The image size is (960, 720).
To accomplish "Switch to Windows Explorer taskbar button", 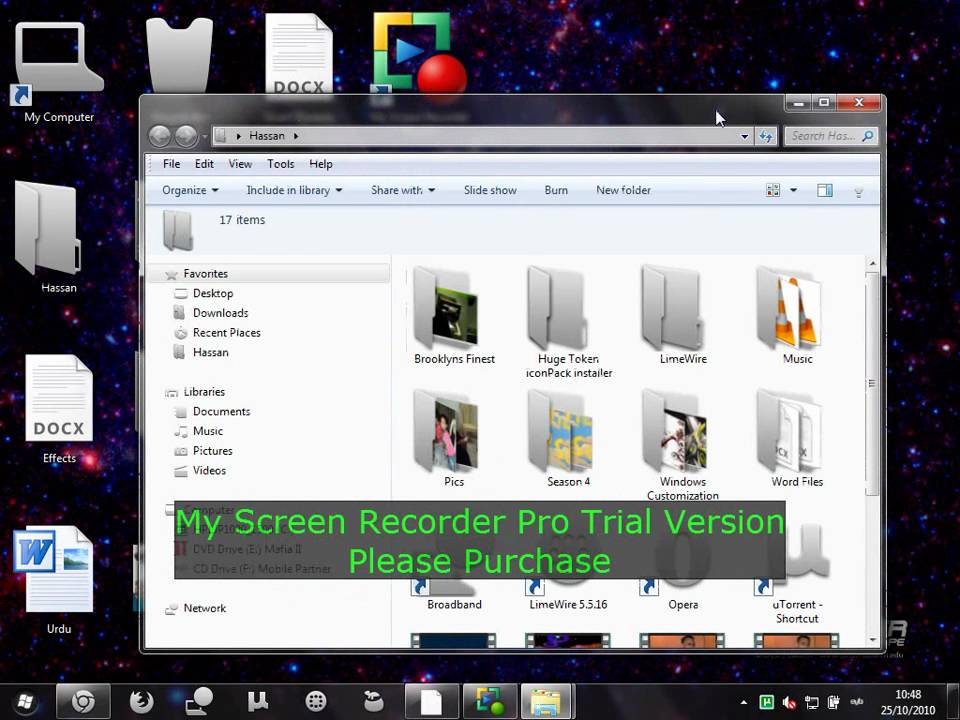I will [x=545, y=702].
